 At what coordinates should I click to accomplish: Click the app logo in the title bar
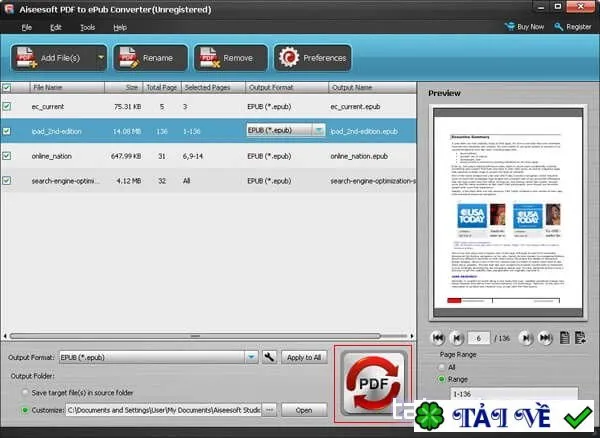point(8,9)
